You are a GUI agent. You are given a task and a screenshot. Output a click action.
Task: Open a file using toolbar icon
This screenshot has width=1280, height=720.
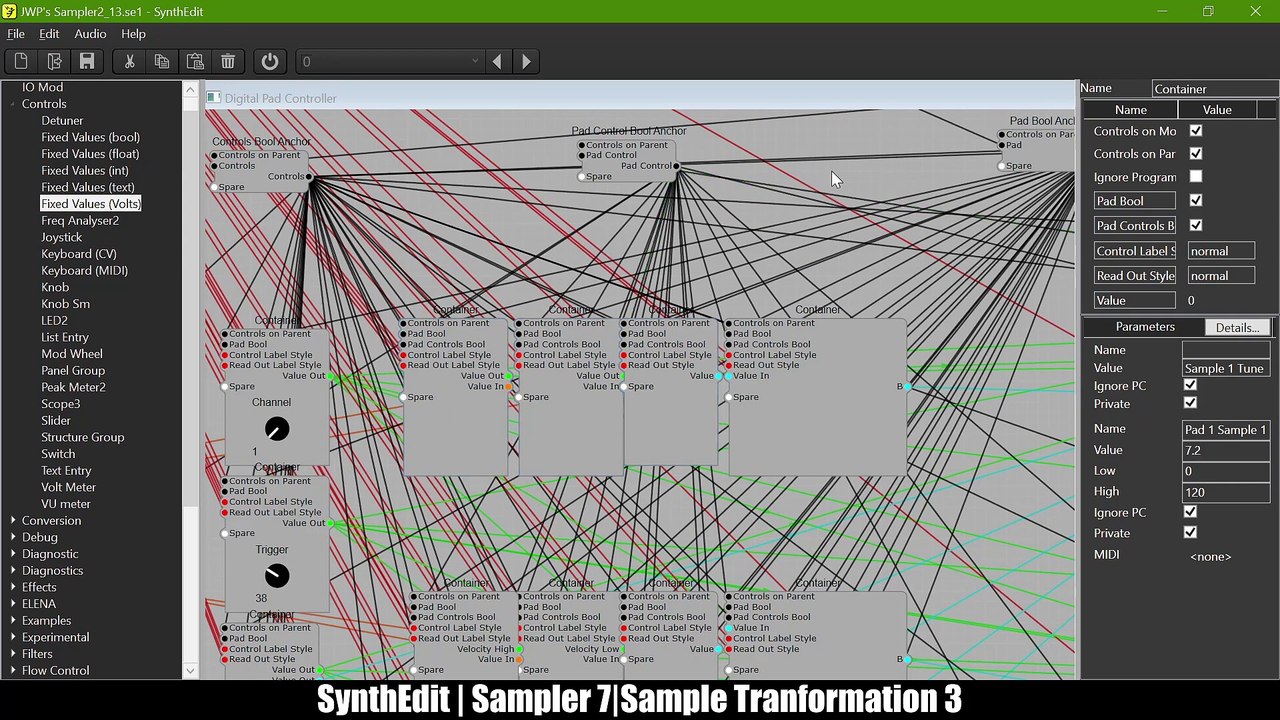click(x=54, y=61)
